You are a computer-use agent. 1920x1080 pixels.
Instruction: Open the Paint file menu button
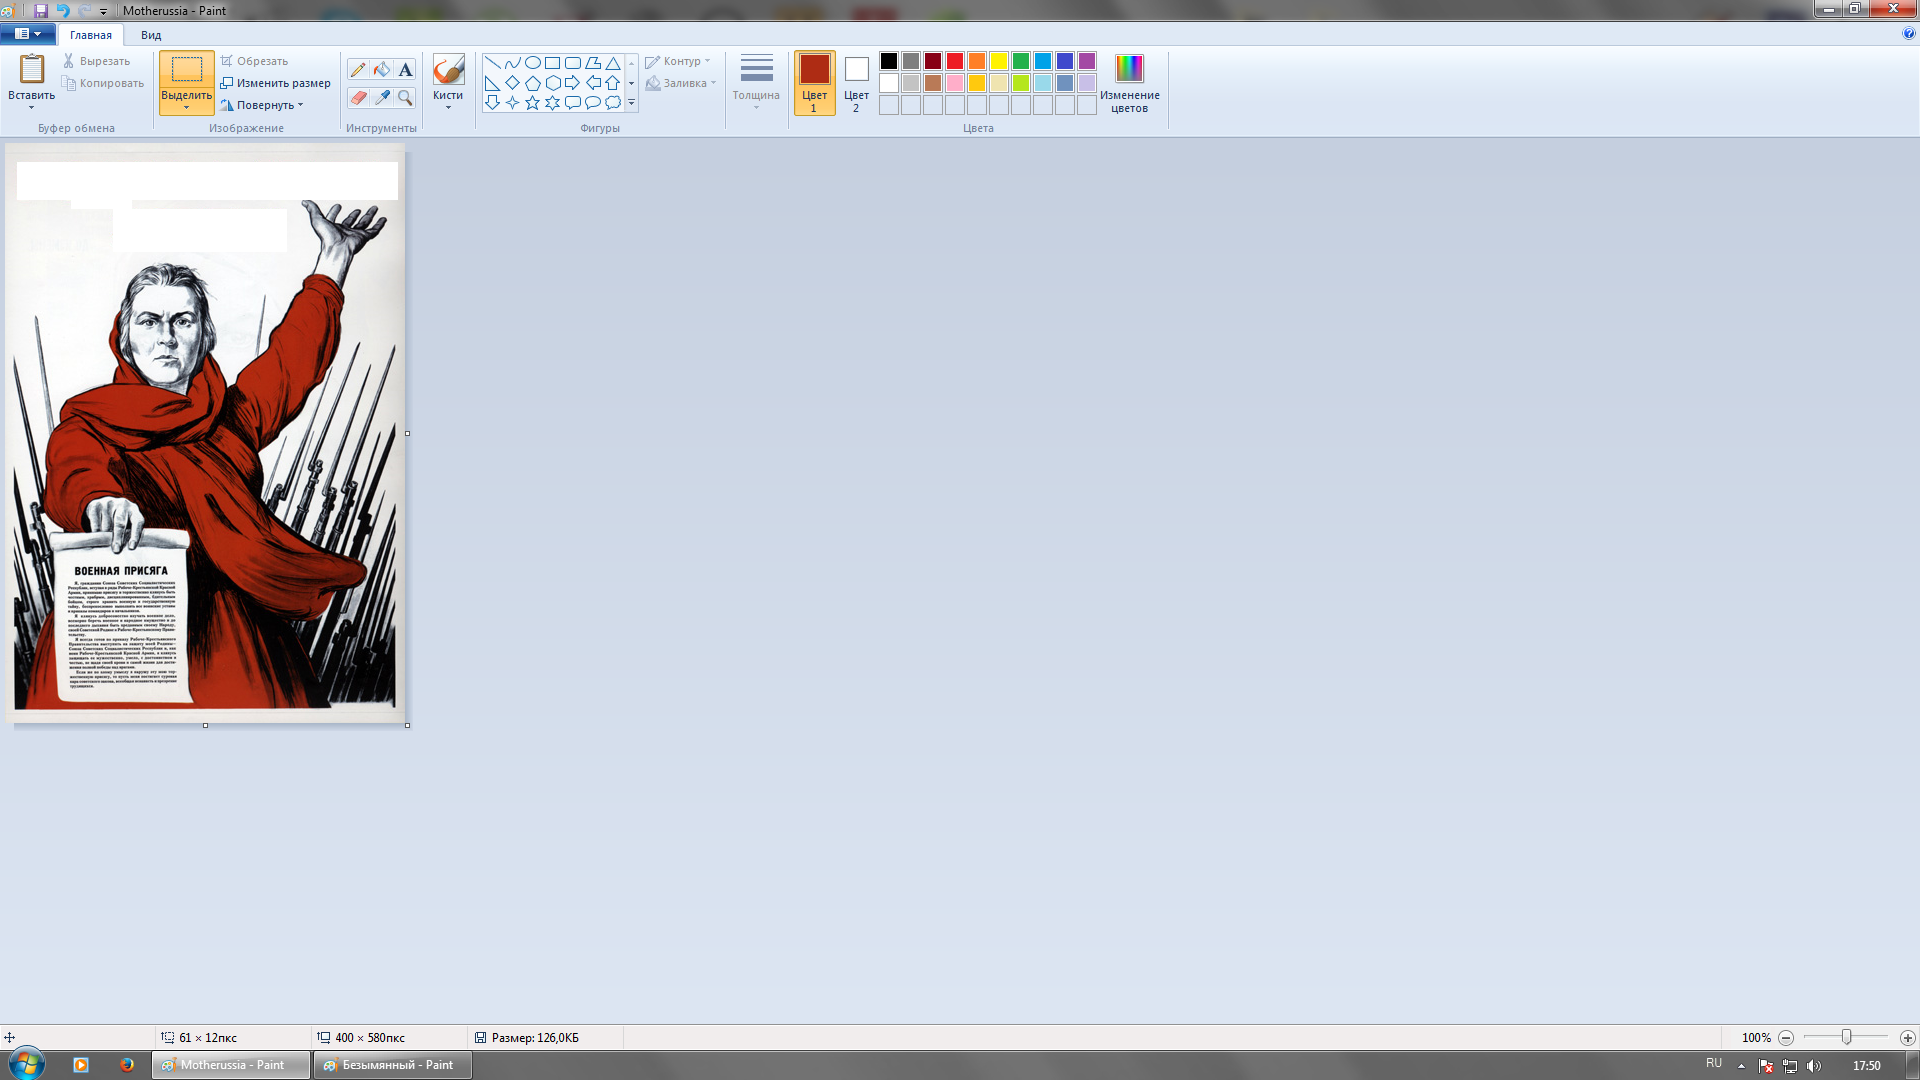click(x=28, y=34)
